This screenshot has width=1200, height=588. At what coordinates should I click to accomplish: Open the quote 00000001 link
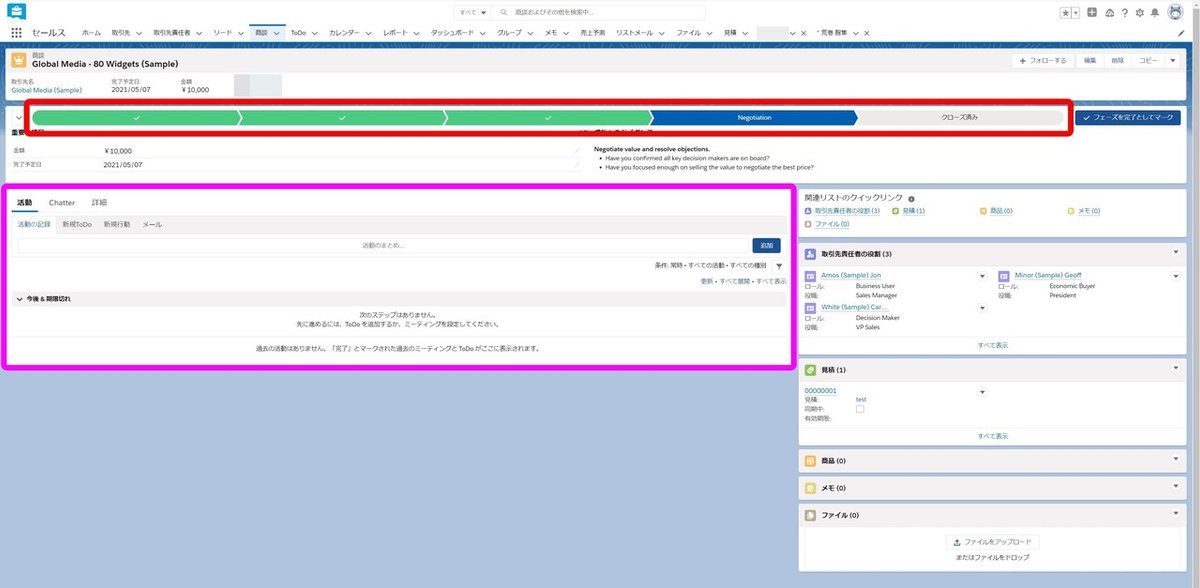tap(820, 391)
